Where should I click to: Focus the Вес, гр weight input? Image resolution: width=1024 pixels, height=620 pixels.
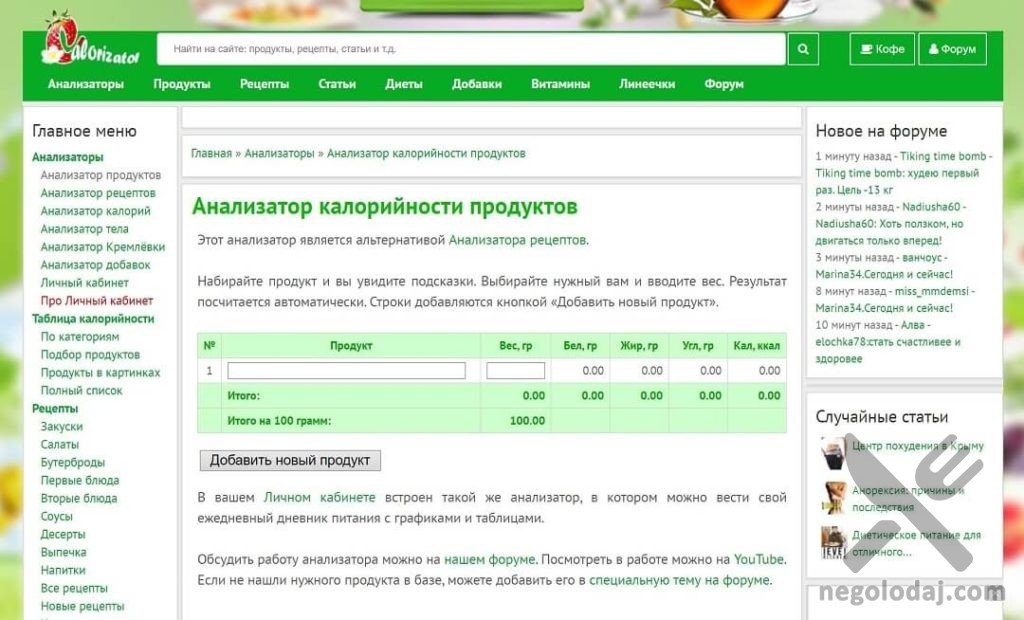point(515,370)
